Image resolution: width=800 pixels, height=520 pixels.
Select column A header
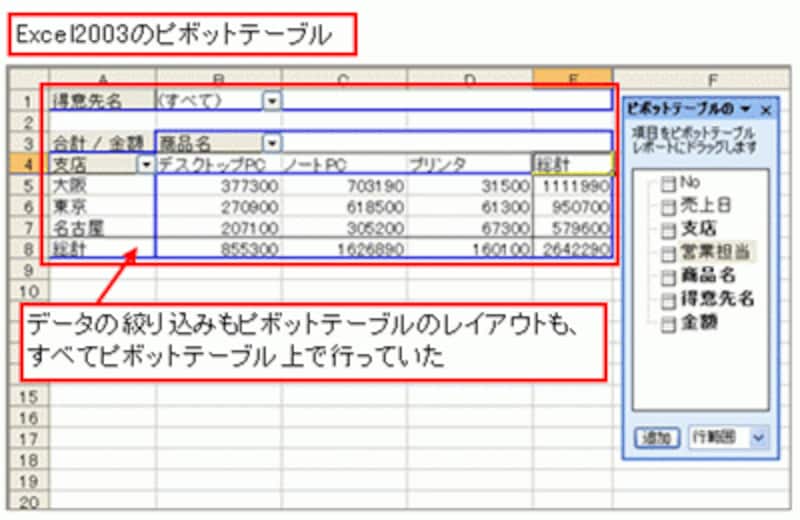(x=103, y=78)
